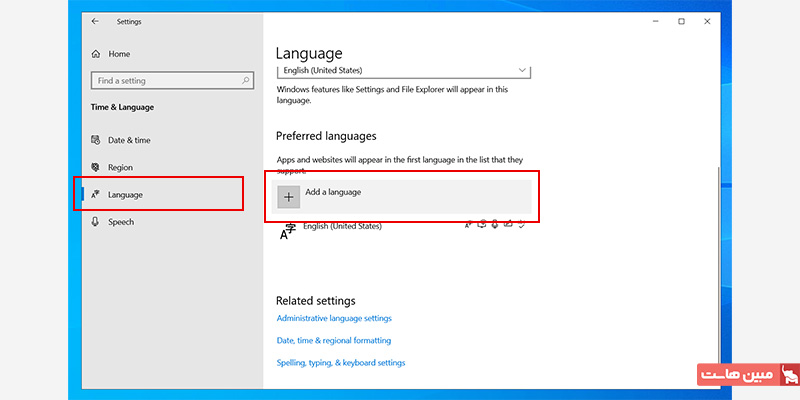Click the search magnifier icon

tap(245, 81)
